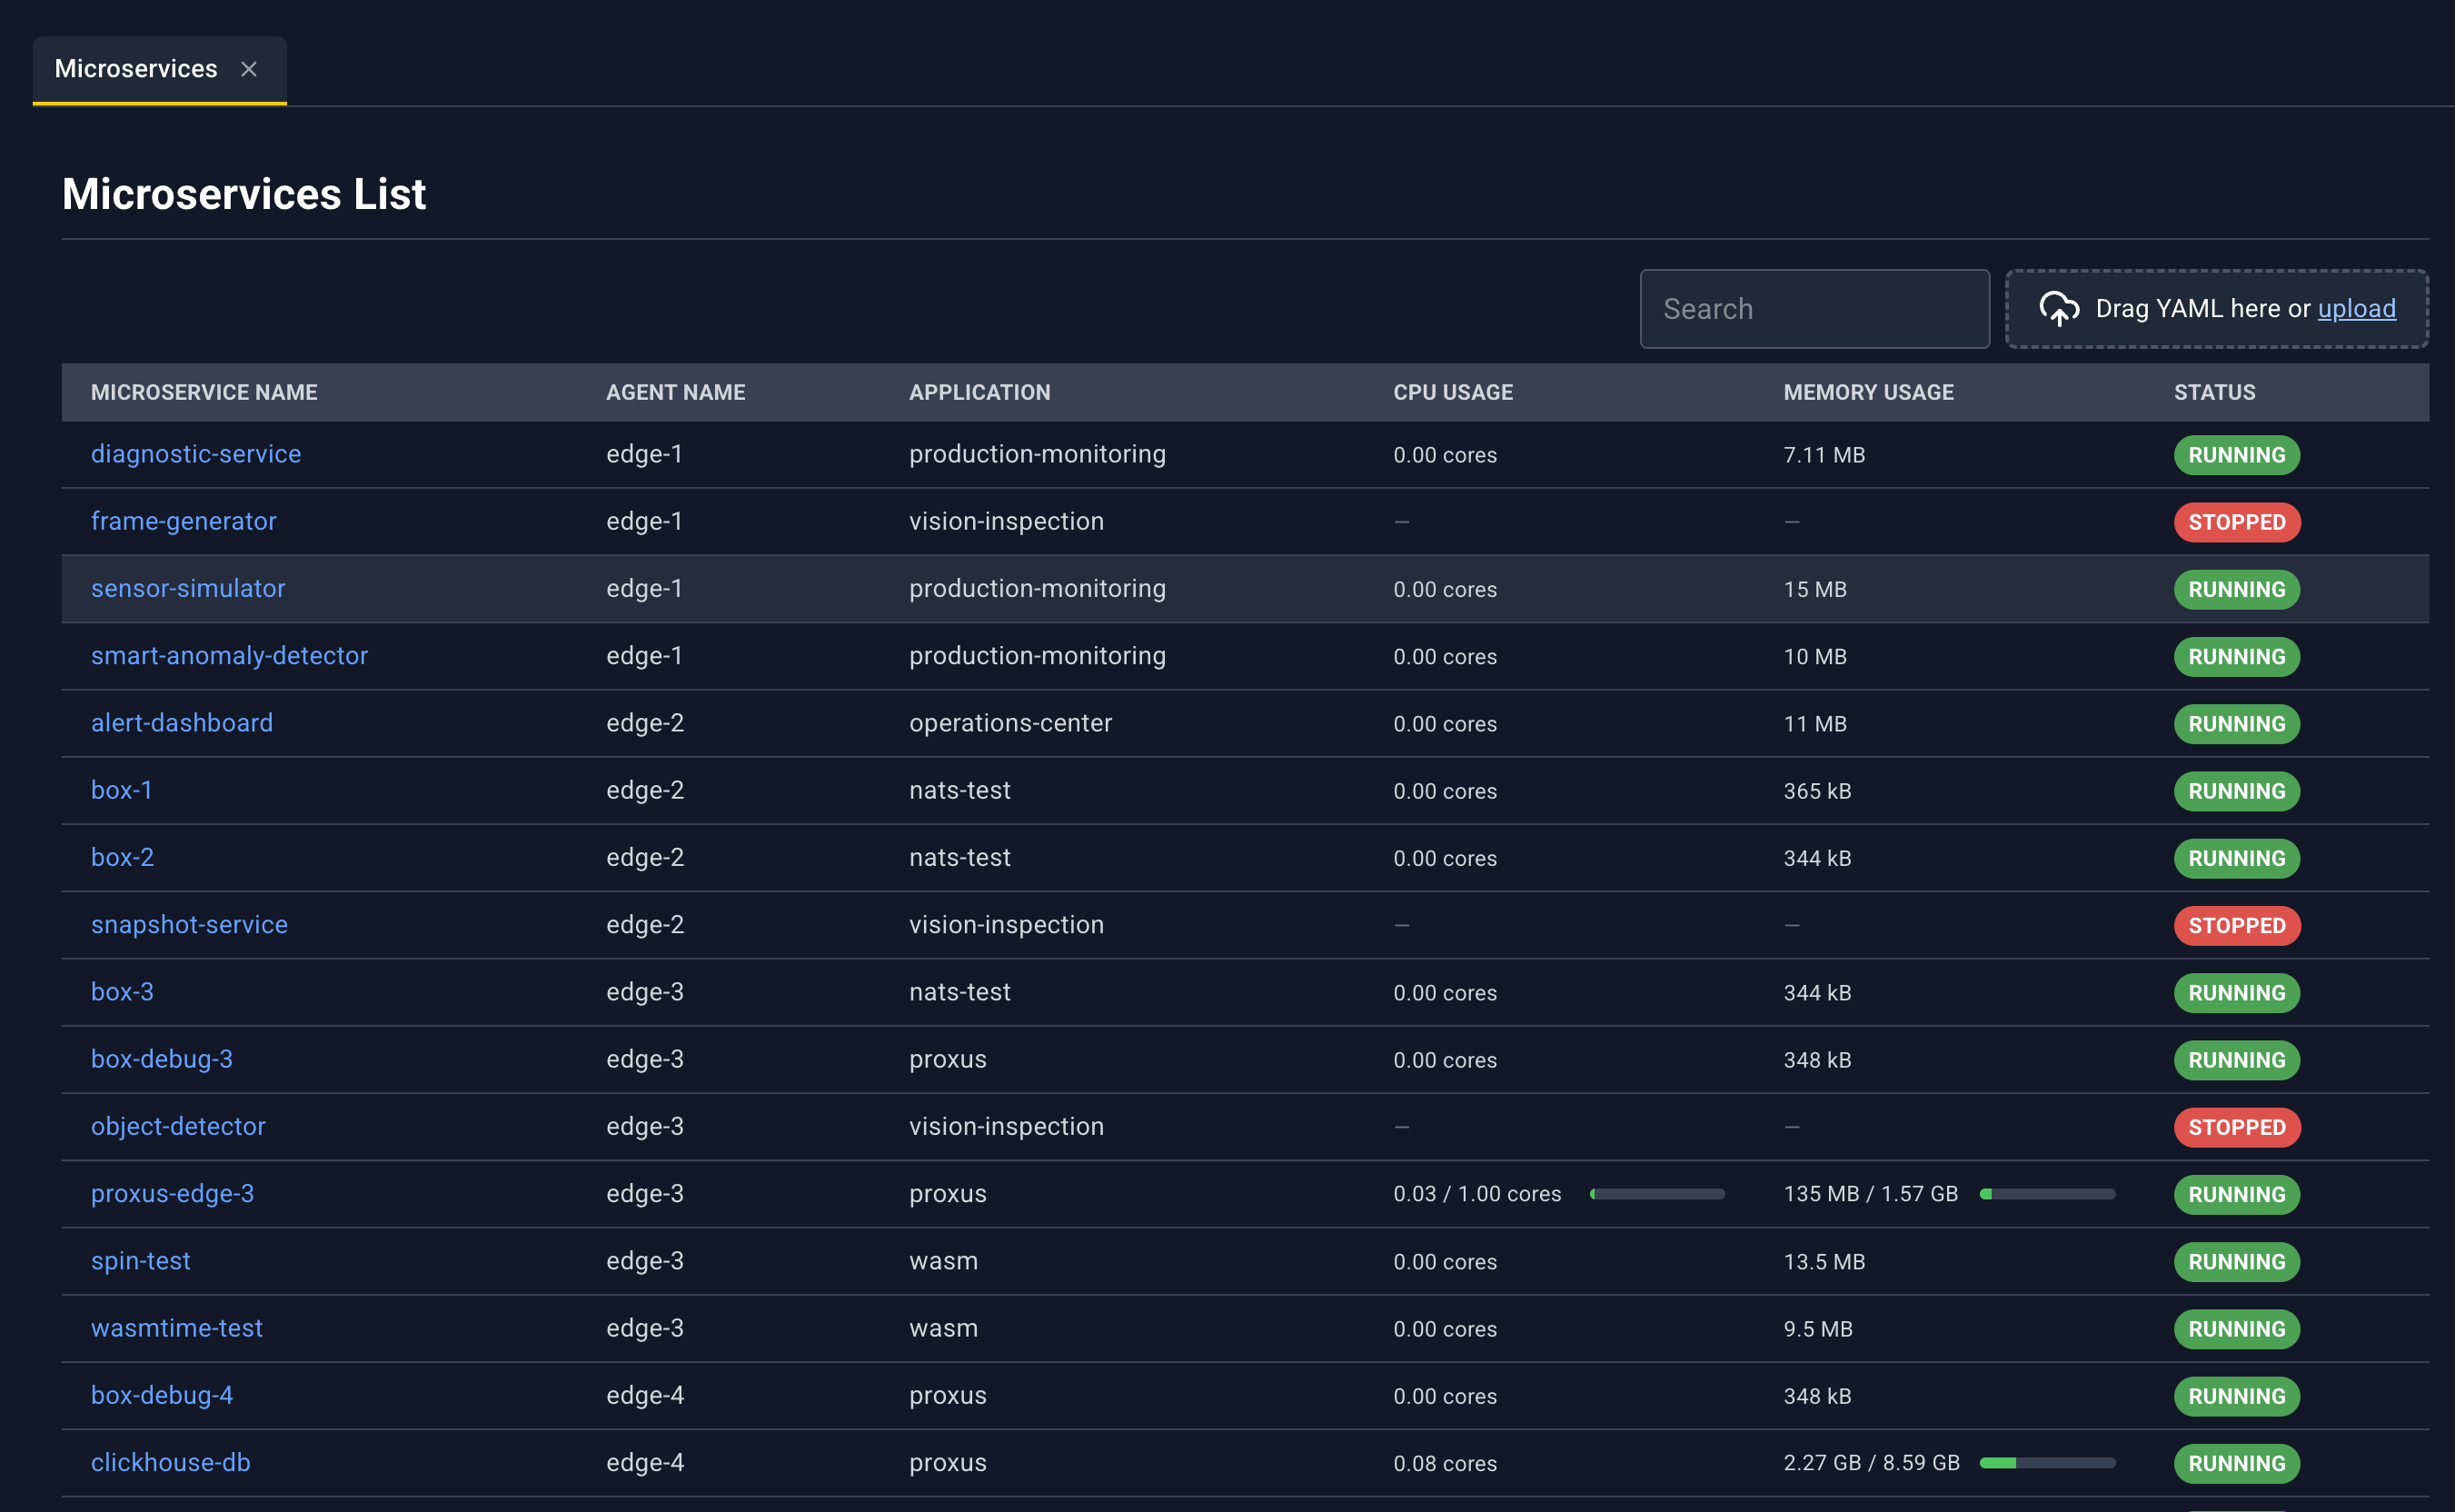Click the Microservice Name column header
The height and width of the screenshot is (1512, 2455).
point(204,392)
